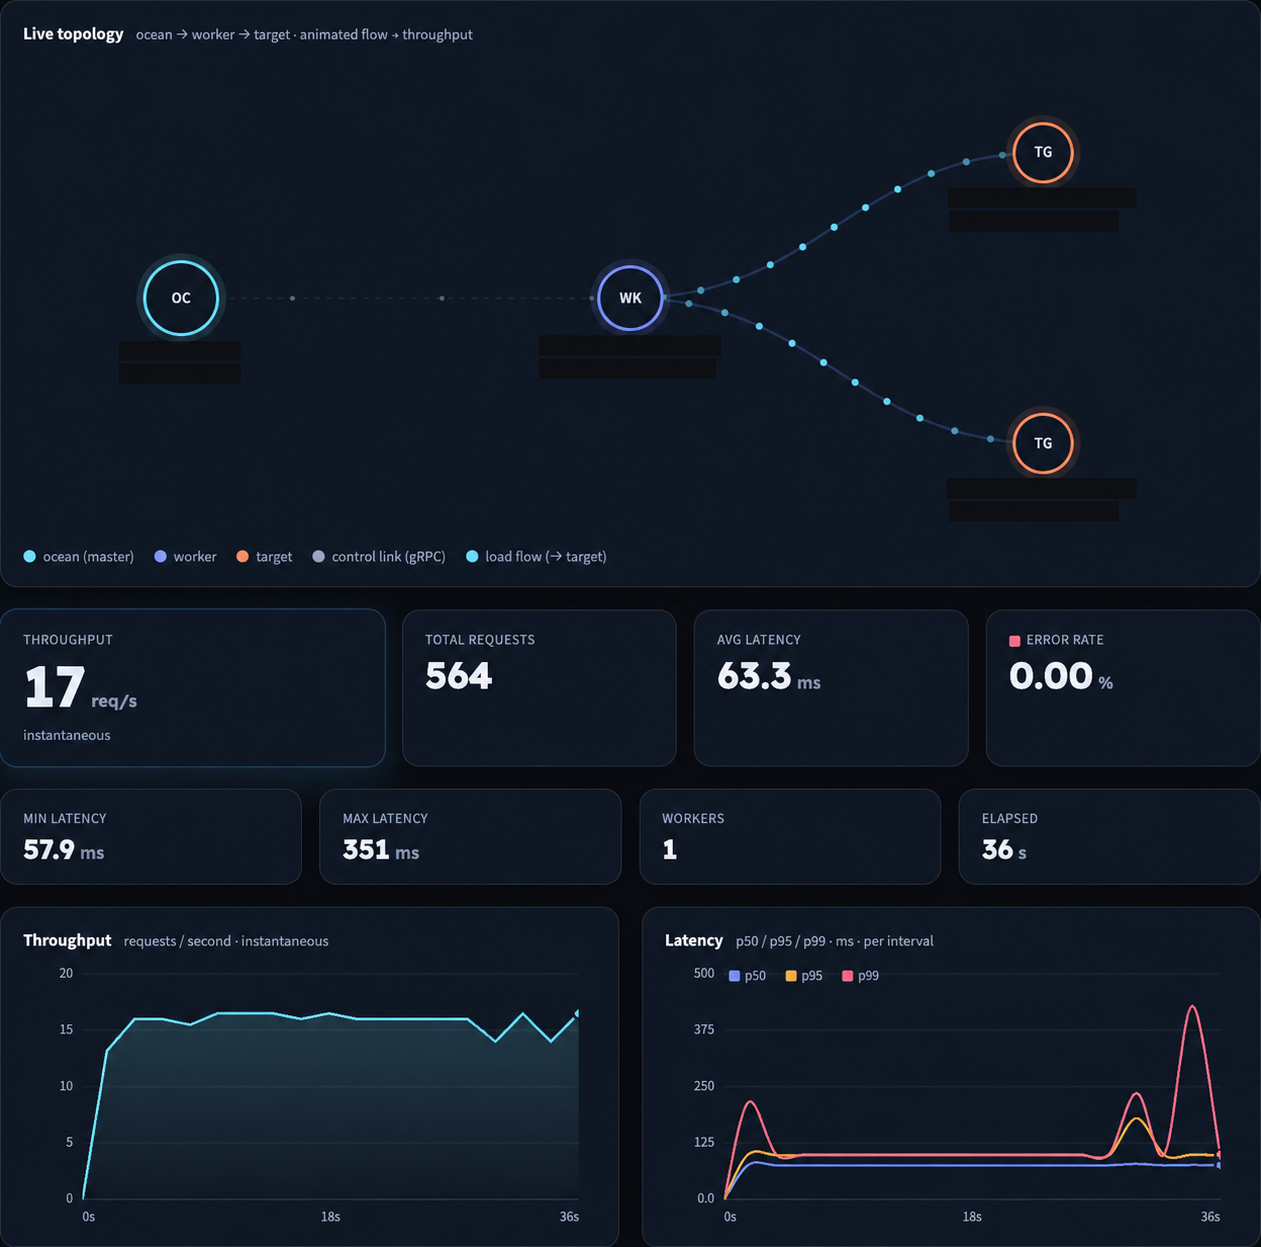This screenshot has height=1247, width=1261.
Task: Click the throughput chart's latest data point
Action: (577, 1013)
